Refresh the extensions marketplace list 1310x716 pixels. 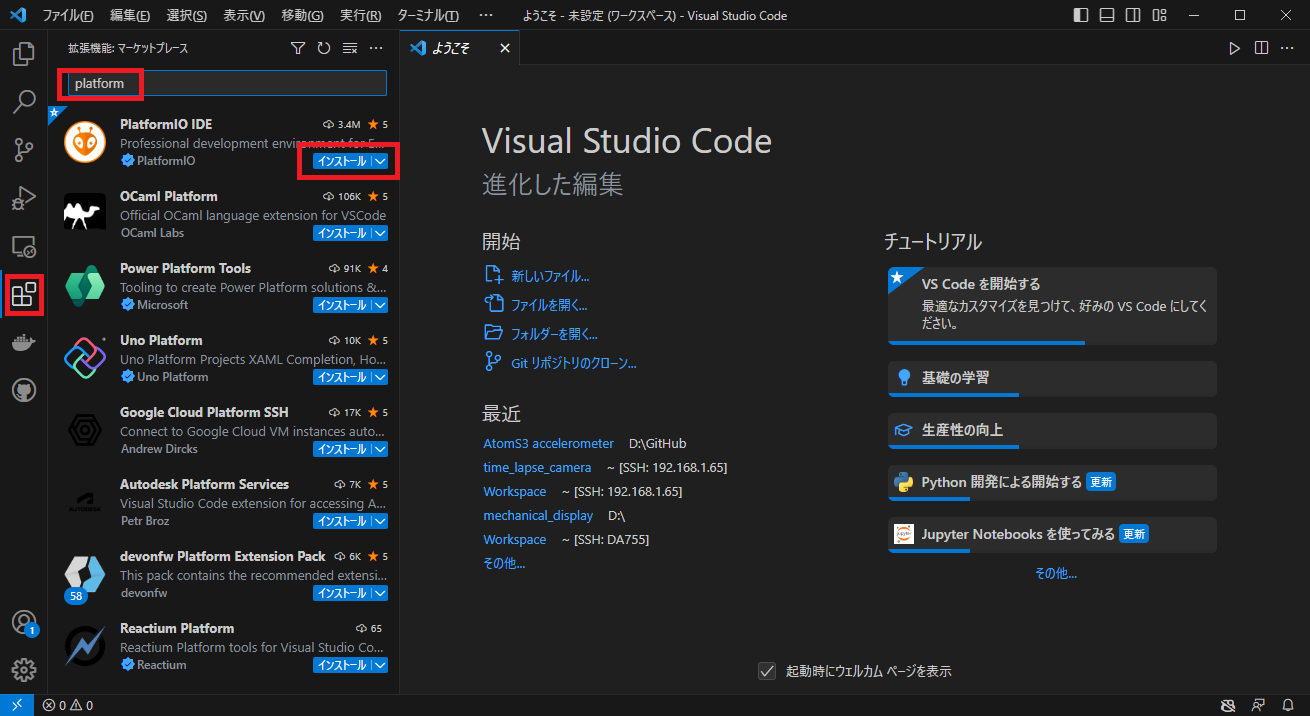(323, 48)
